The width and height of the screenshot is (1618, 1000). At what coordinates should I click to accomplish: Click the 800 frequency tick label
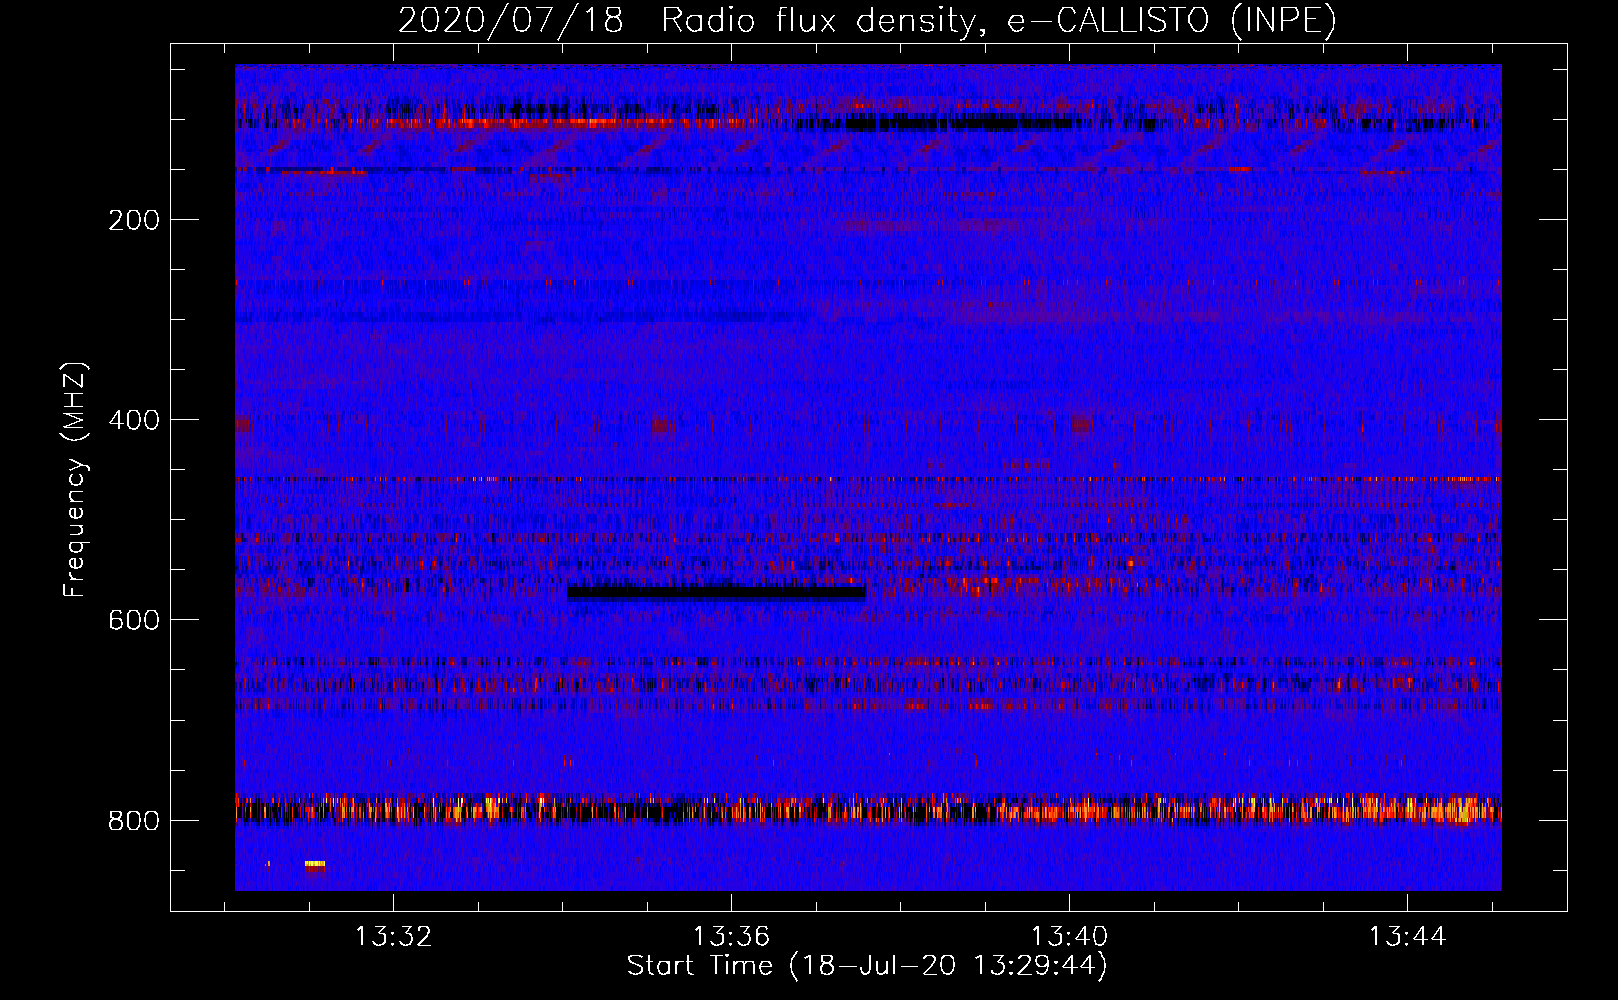pos(134,821)
